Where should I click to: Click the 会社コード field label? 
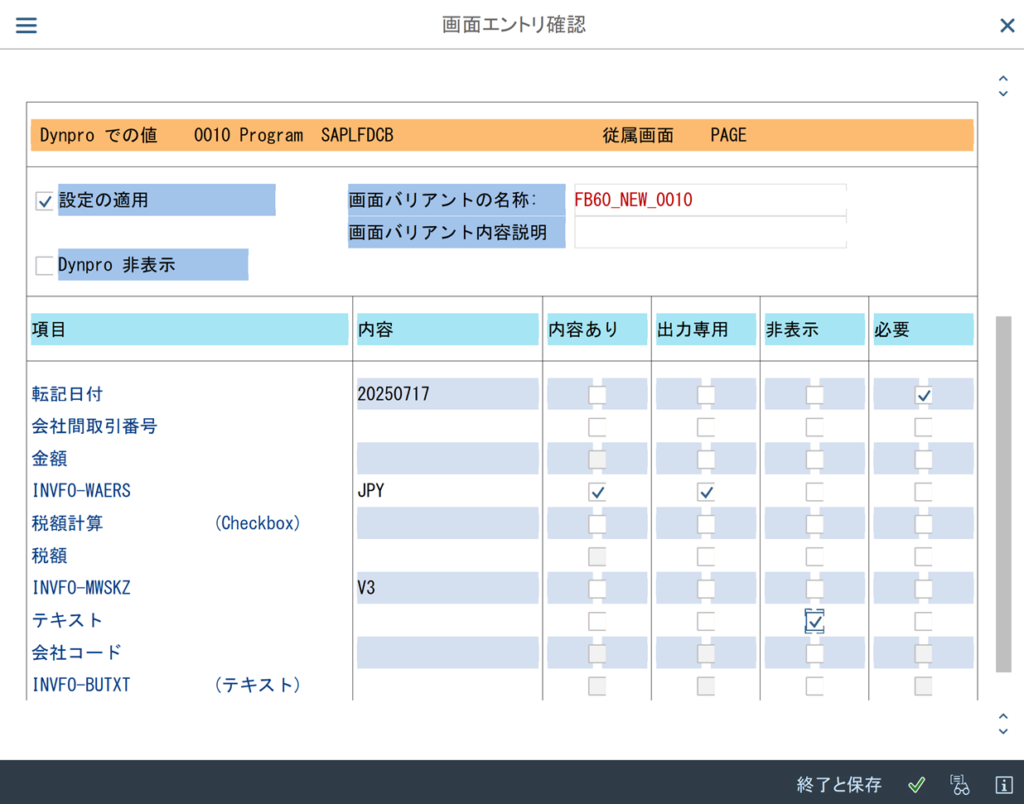pos(76,652)
